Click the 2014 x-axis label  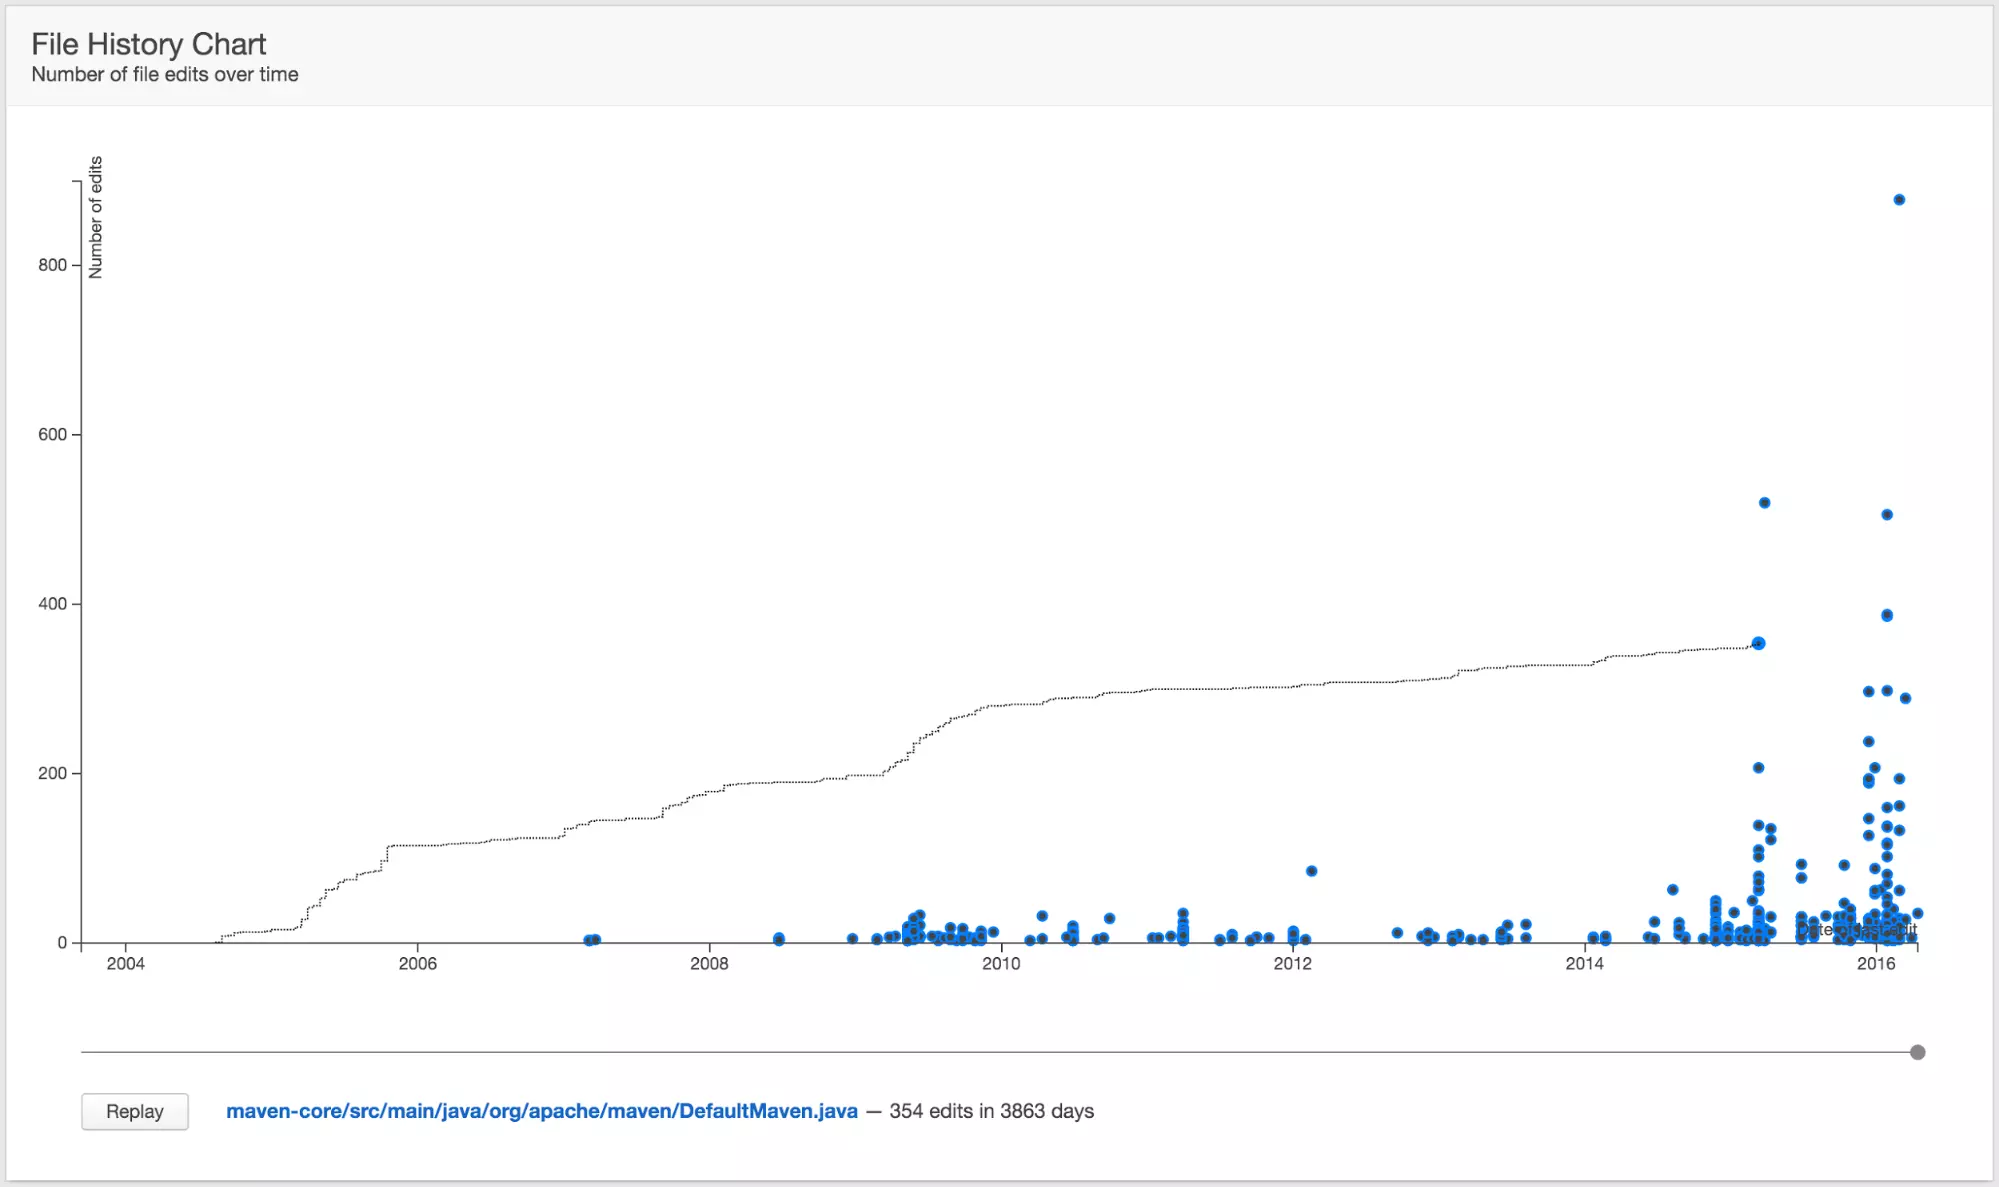click(x=1584, y=964)
